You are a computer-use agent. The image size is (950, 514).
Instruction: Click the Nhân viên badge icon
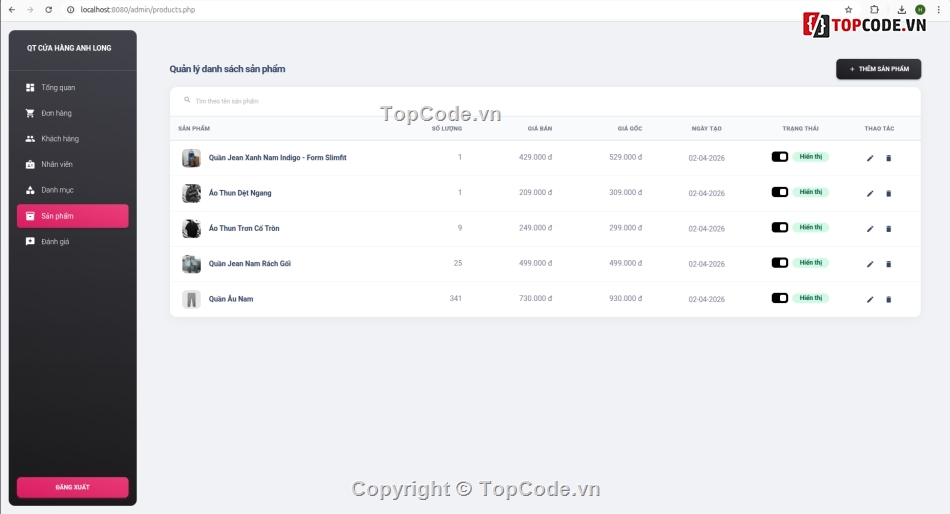[x=30, y=164]
